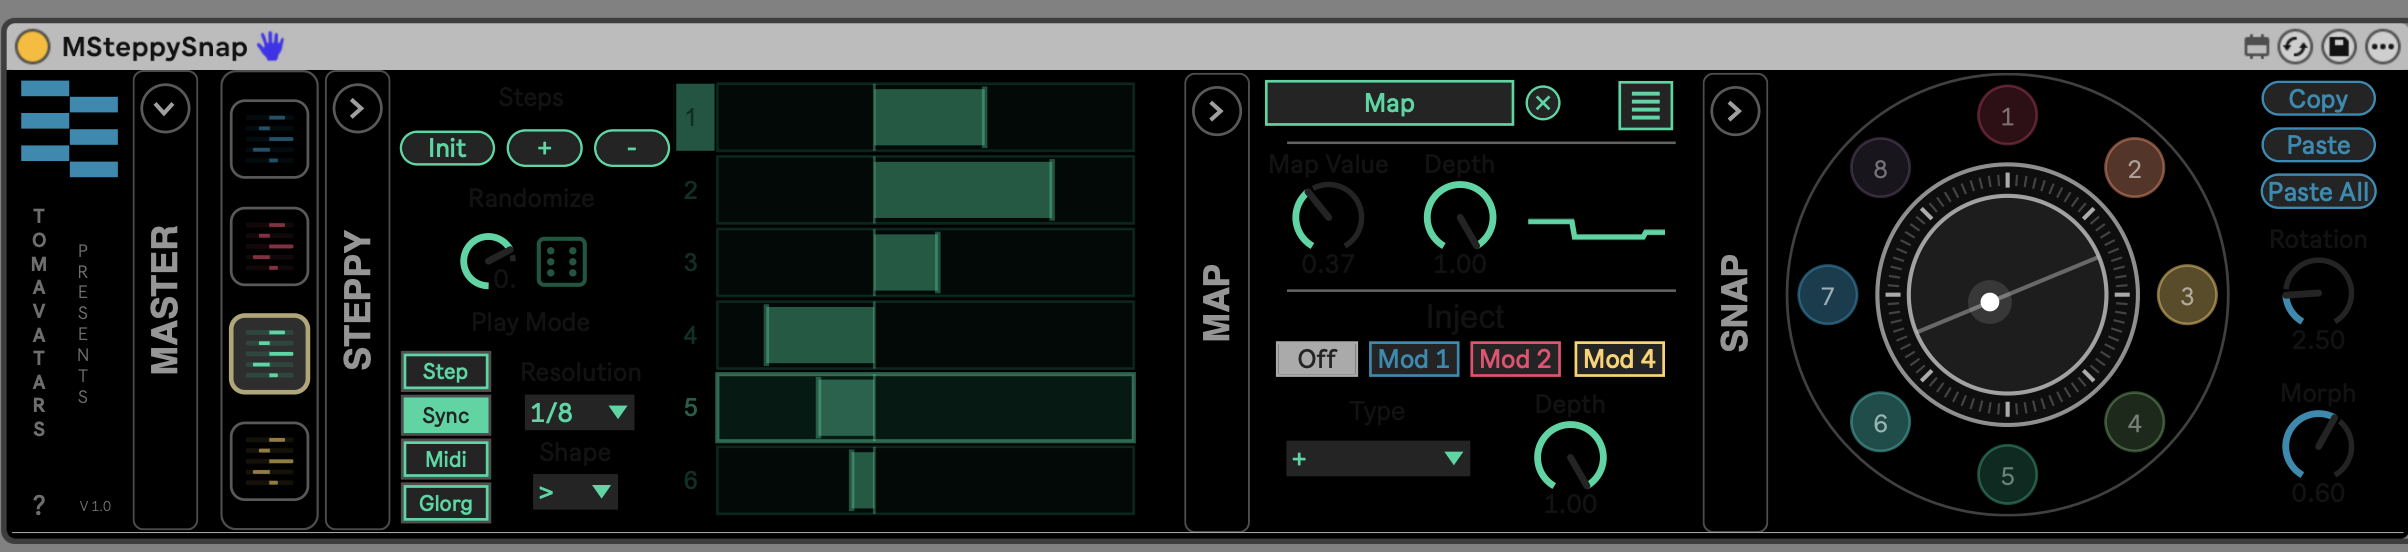The height and width of the screenshot is (552, 2408).
Task: Click the Init steps button
Action: click(447, 148)
